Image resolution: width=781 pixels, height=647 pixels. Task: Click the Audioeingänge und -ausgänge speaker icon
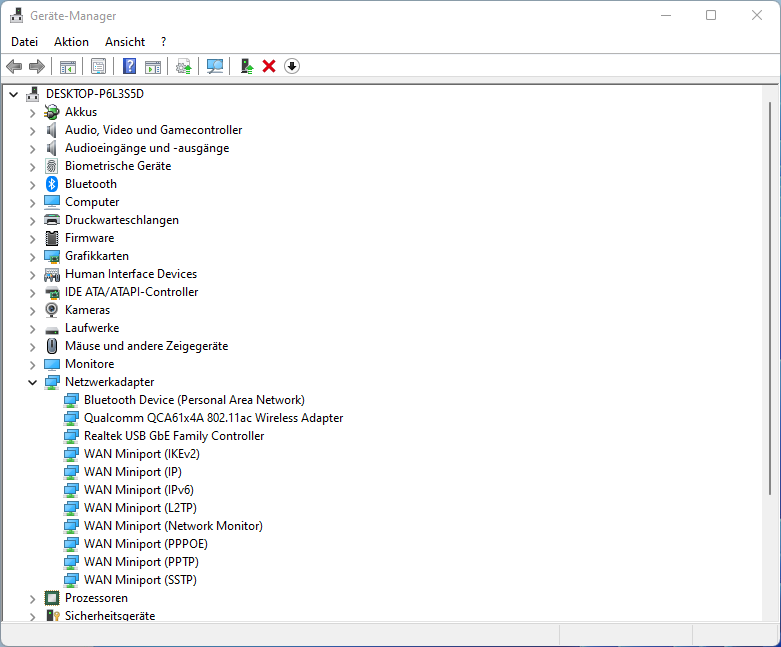(52, 148)
